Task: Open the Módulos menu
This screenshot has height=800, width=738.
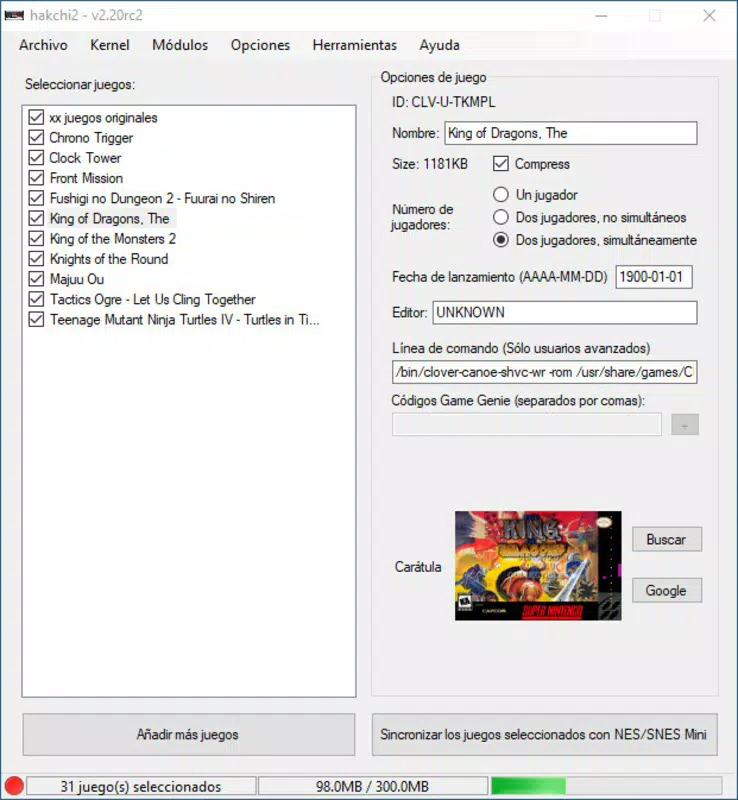Action: 180,45
